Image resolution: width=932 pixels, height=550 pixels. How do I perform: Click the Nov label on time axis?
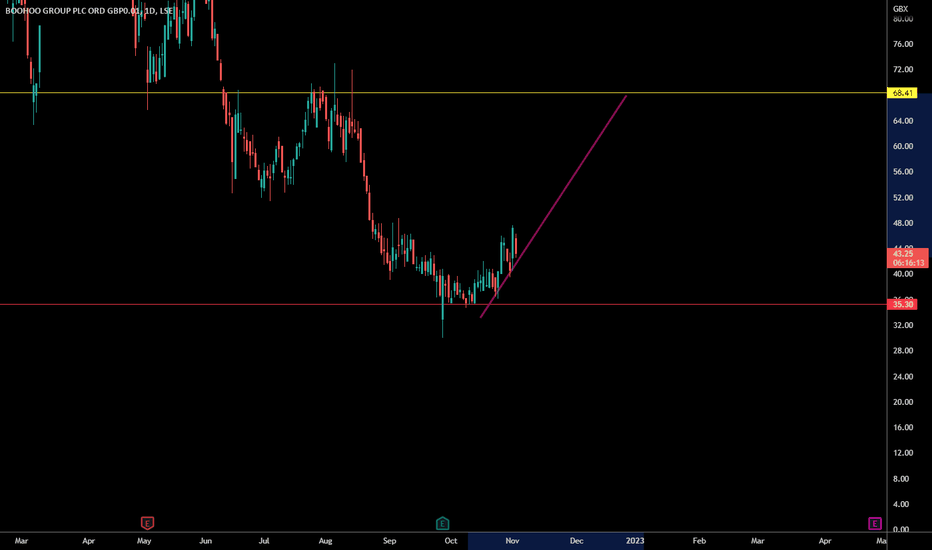tap(512, 541)
